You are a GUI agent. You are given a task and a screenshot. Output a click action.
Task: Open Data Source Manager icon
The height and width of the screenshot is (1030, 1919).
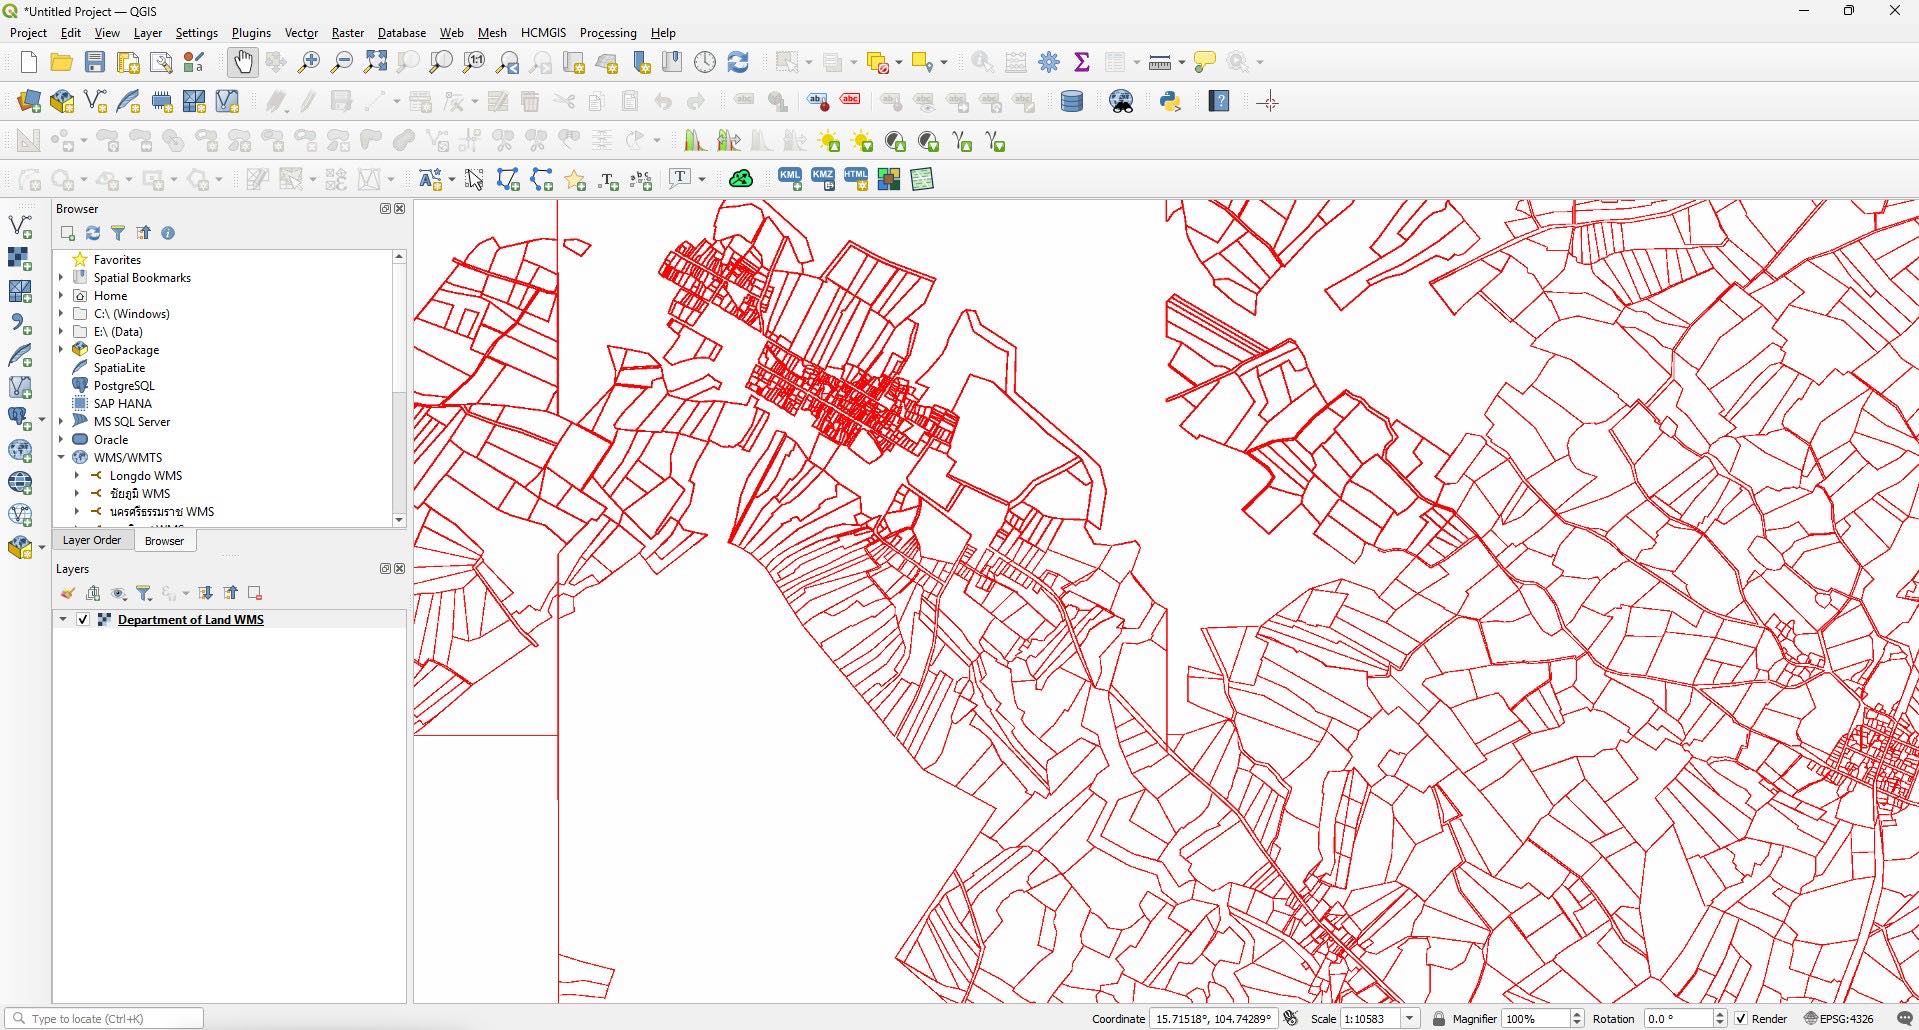[28, 101]
